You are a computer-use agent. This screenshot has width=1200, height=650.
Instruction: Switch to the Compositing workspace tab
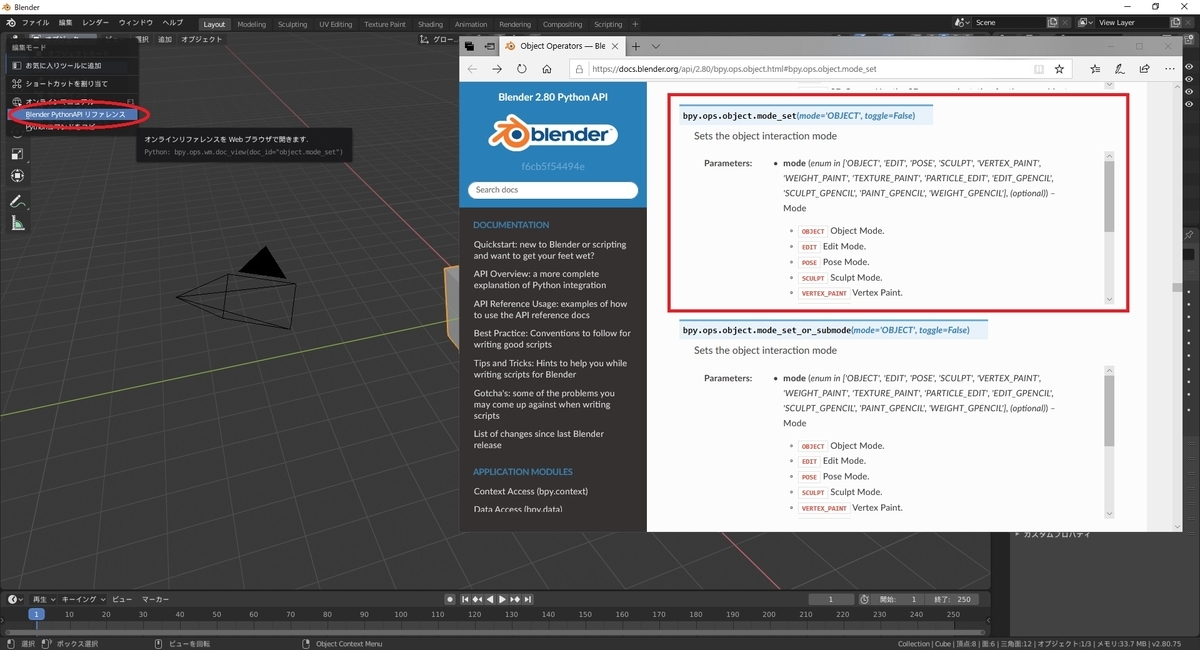562,24
